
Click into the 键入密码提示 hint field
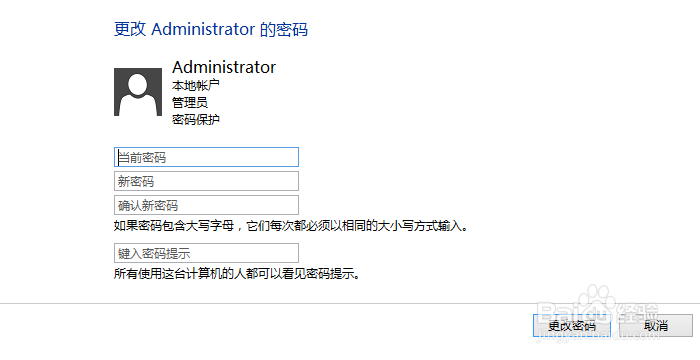coord(206,253)
